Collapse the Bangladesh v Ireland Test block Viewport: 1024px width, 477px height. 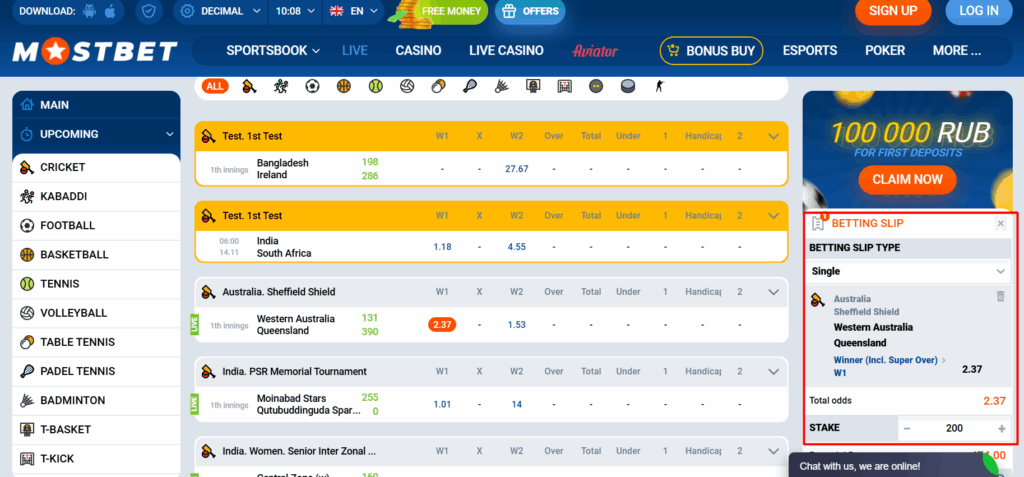[x=774, y=137]
